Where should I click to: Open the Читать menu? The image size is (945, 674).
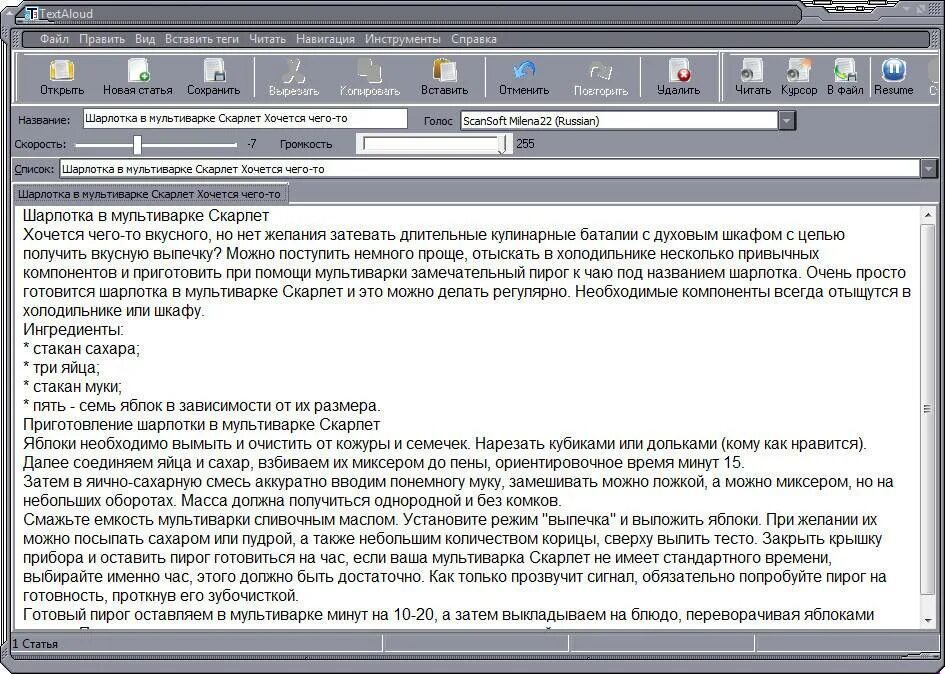267,39
